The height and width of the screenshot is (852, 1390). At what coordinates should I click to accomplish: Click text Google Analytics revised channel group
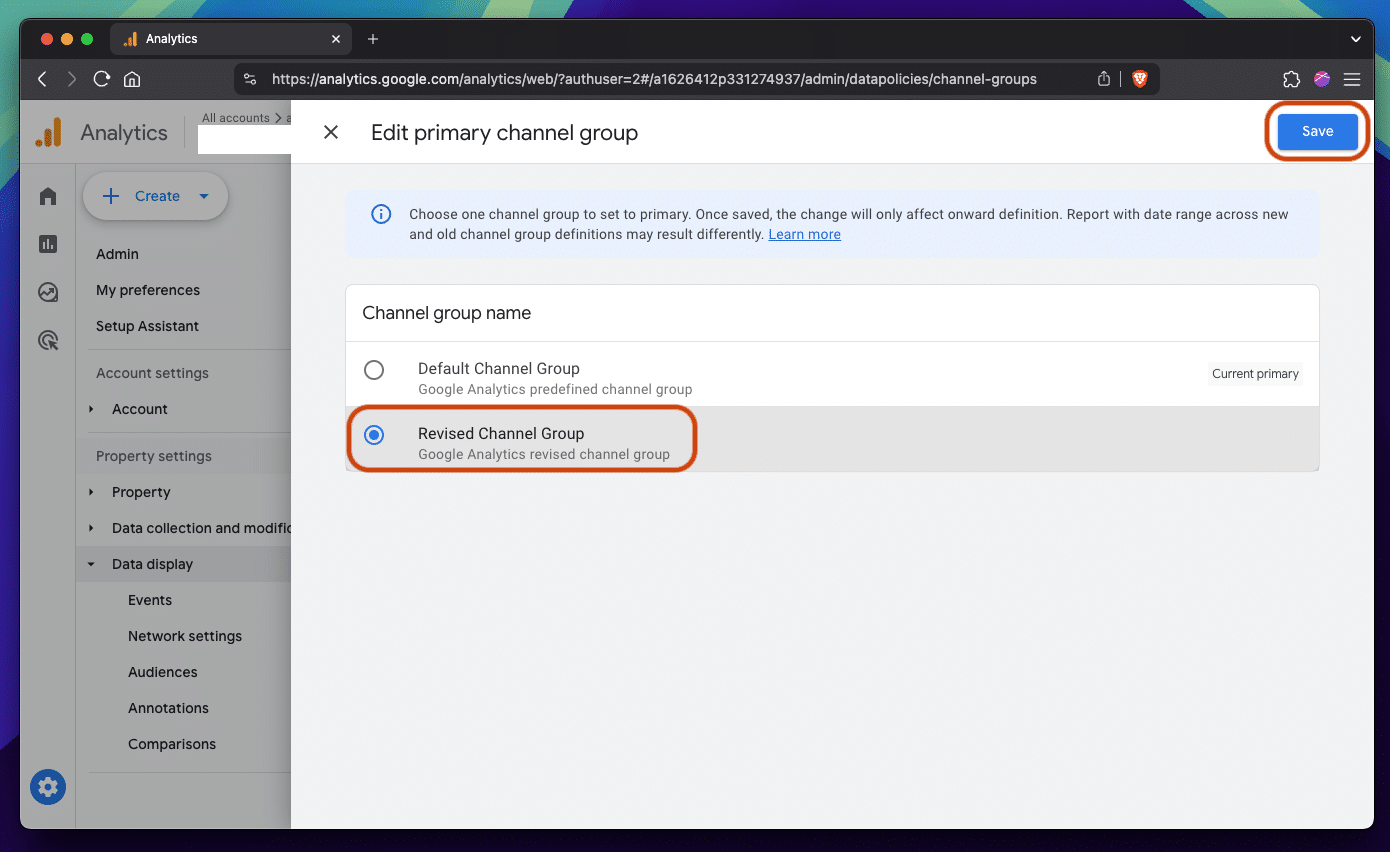pos(544,454)
